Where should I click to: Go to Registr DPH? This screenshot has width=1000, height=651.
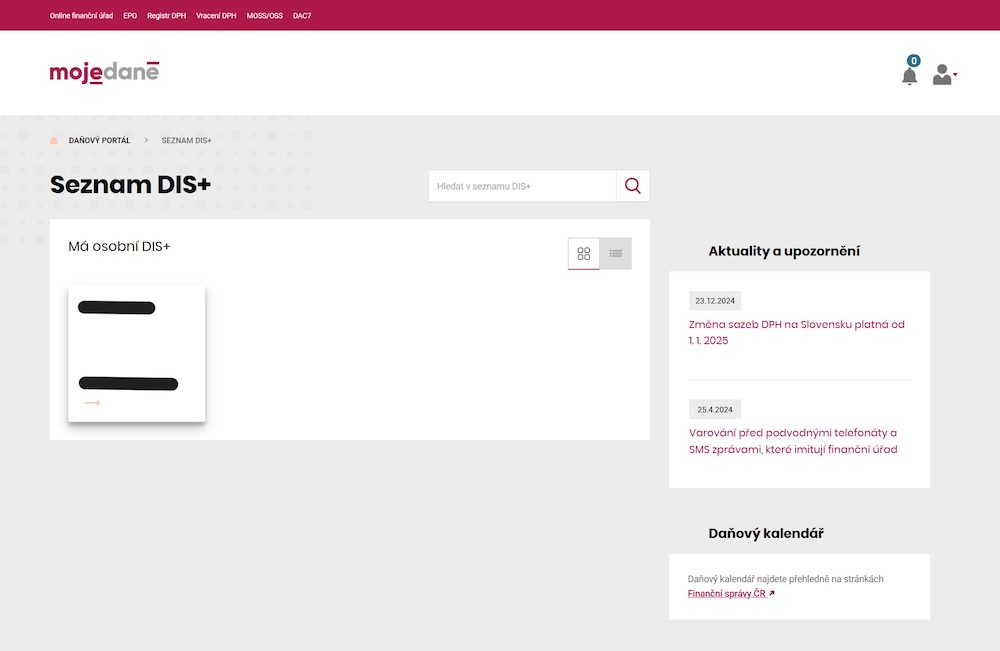tap(166, 16)
